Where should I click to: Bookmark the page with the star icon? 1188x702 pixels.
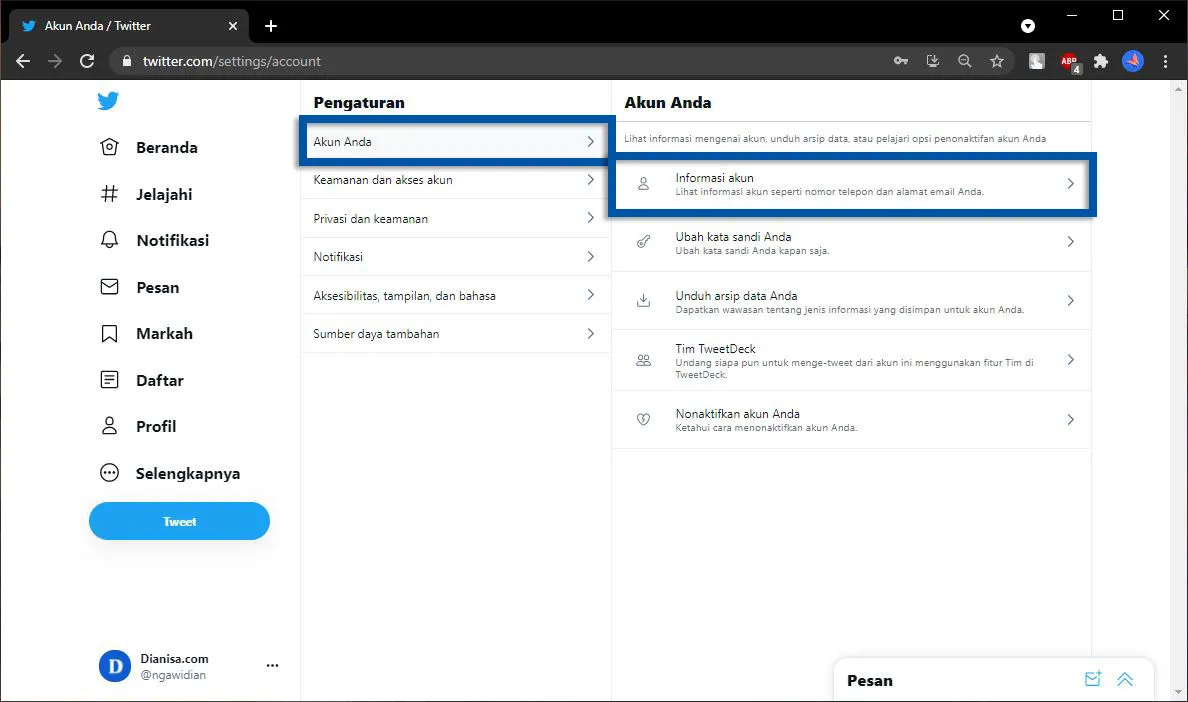(997, 61)
